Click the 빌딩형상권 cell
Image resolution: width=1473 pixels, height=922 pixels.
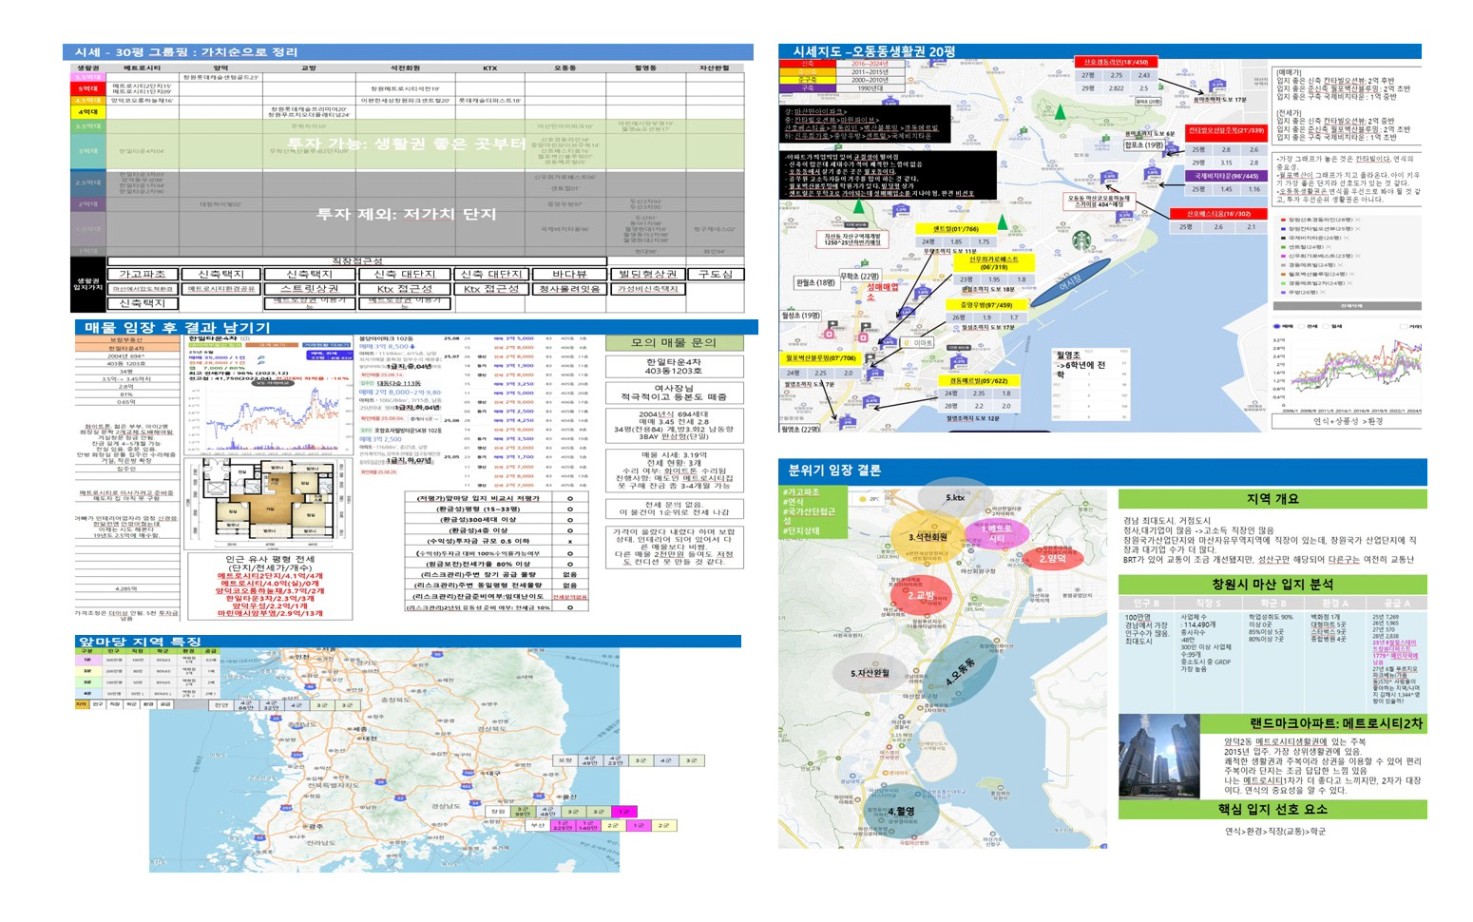pyautogui.click(x=648, y=274)
